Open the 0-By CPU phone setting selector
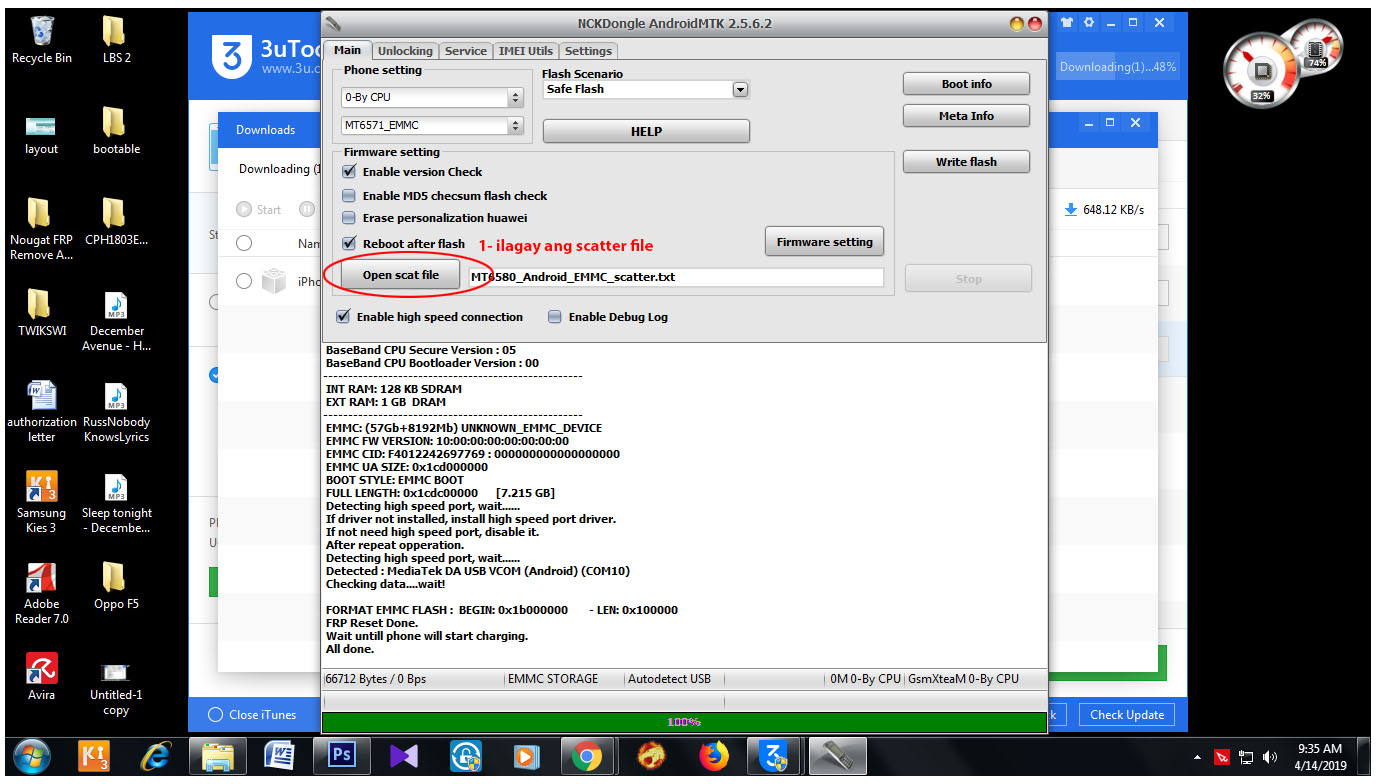 click(433, 98)
